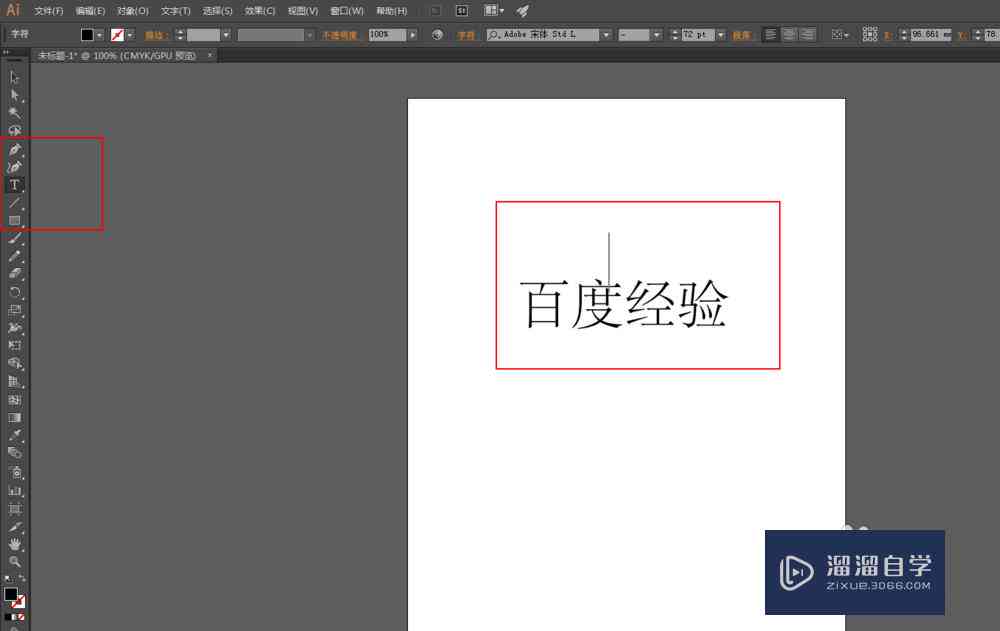Image resolution: width=1000 pixels, height=631 pixels.
Task: Click the GPU performance rocket icon
Action: click(522, 11)
